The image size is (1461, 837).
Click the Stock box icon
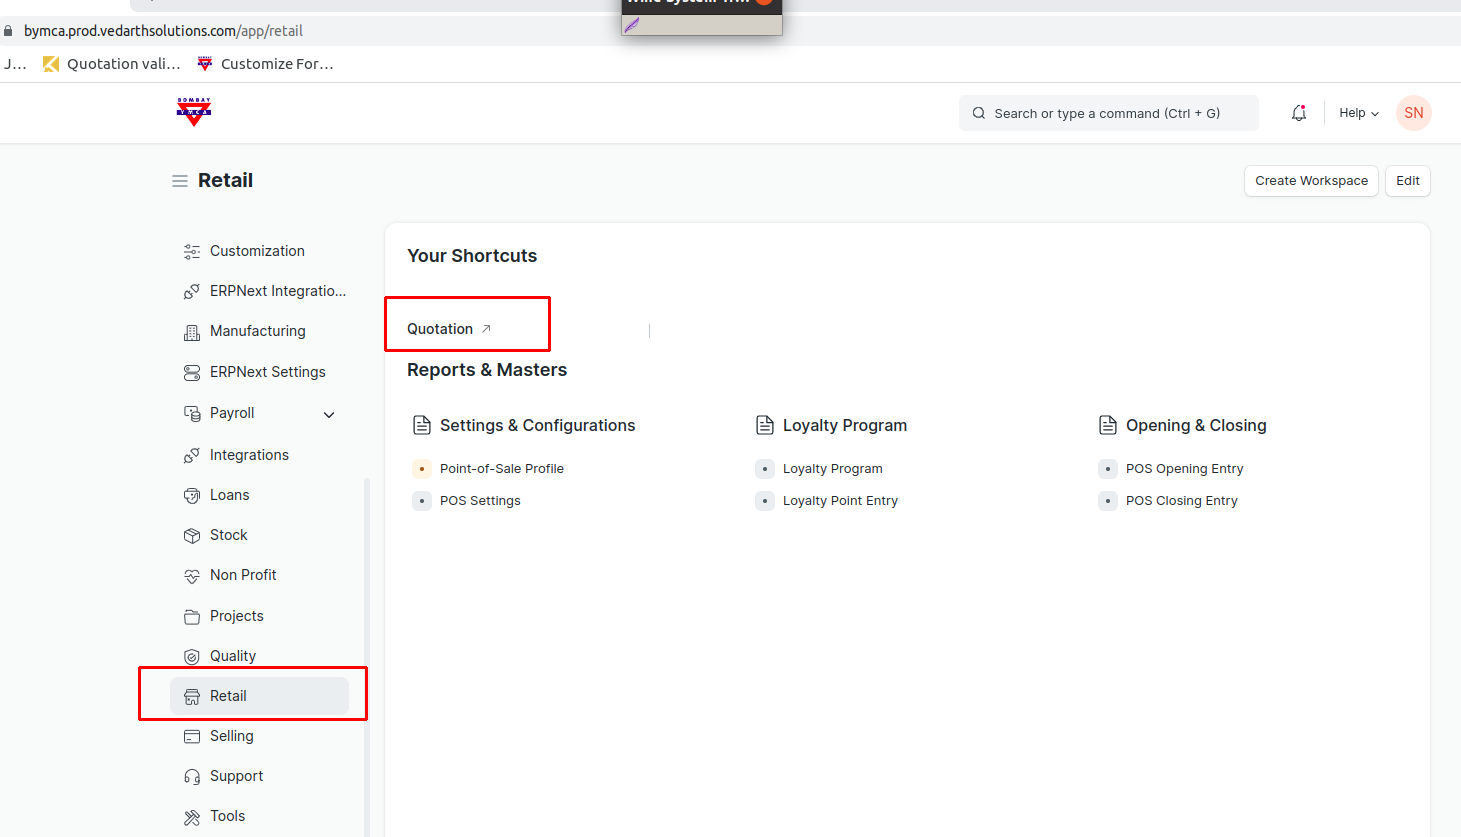click(192, 536)
